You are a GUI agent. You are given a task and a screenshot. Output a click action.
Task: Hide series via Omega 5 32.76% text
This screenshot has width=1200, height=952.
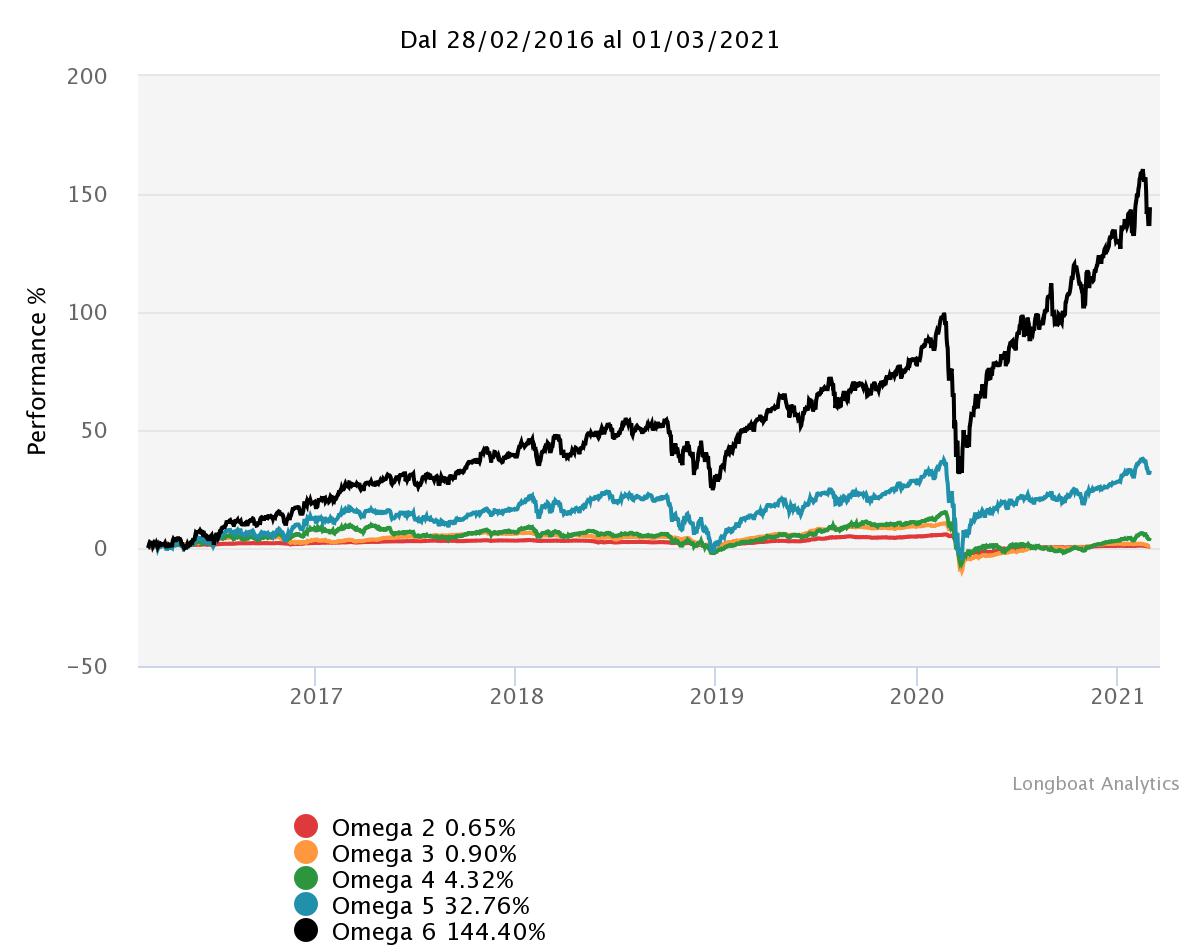[430, 906]
